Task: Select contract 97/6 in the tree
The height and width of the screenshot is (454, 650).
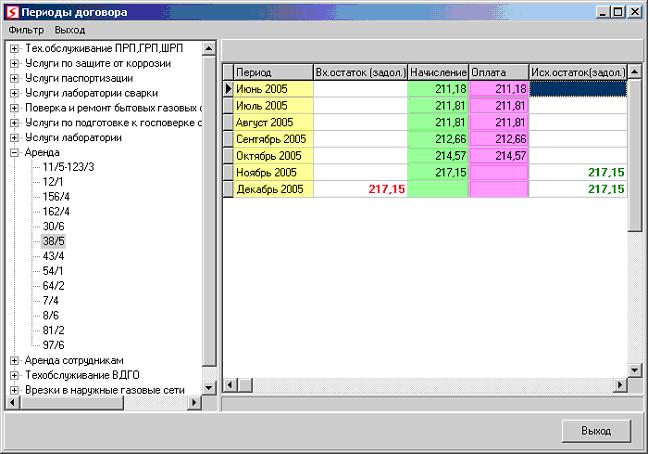Action: 53,345
